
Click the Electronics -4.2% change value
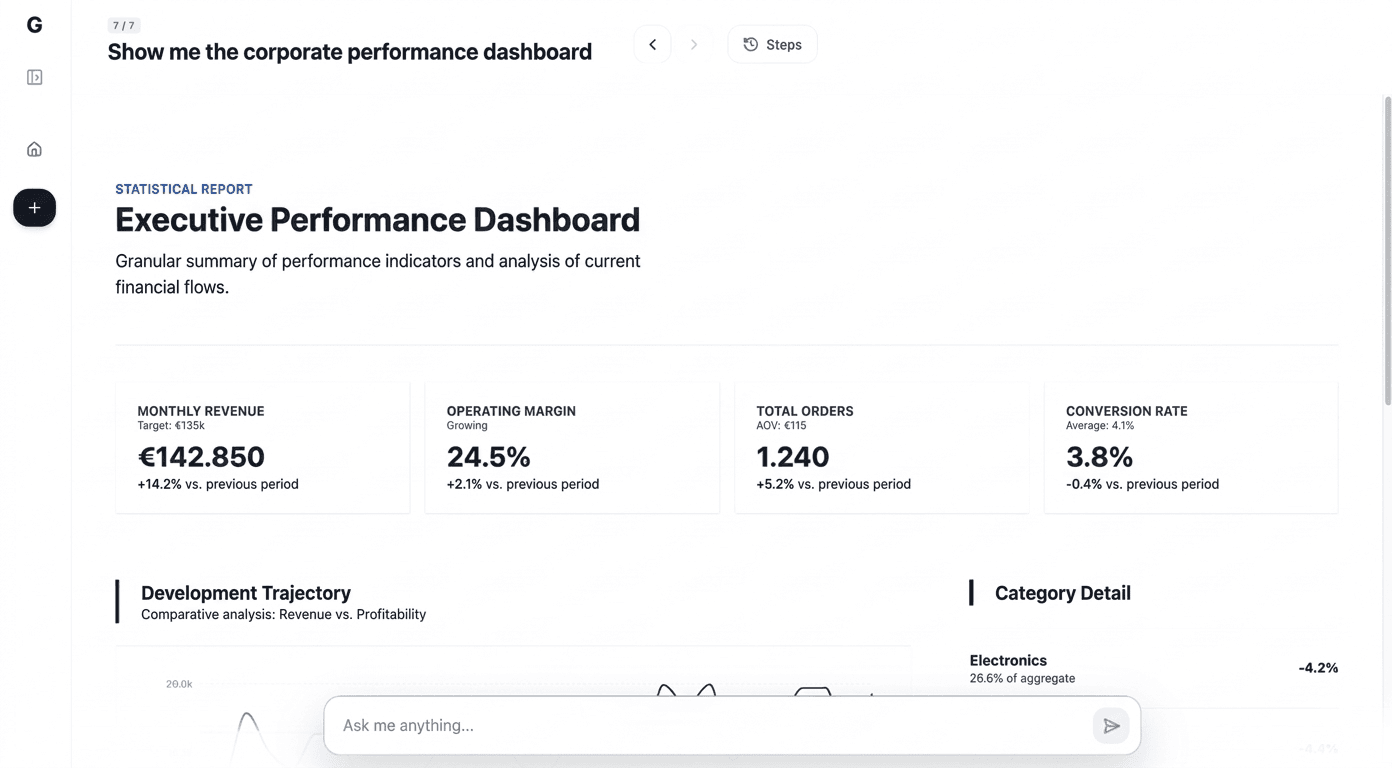pos(1317,668)
